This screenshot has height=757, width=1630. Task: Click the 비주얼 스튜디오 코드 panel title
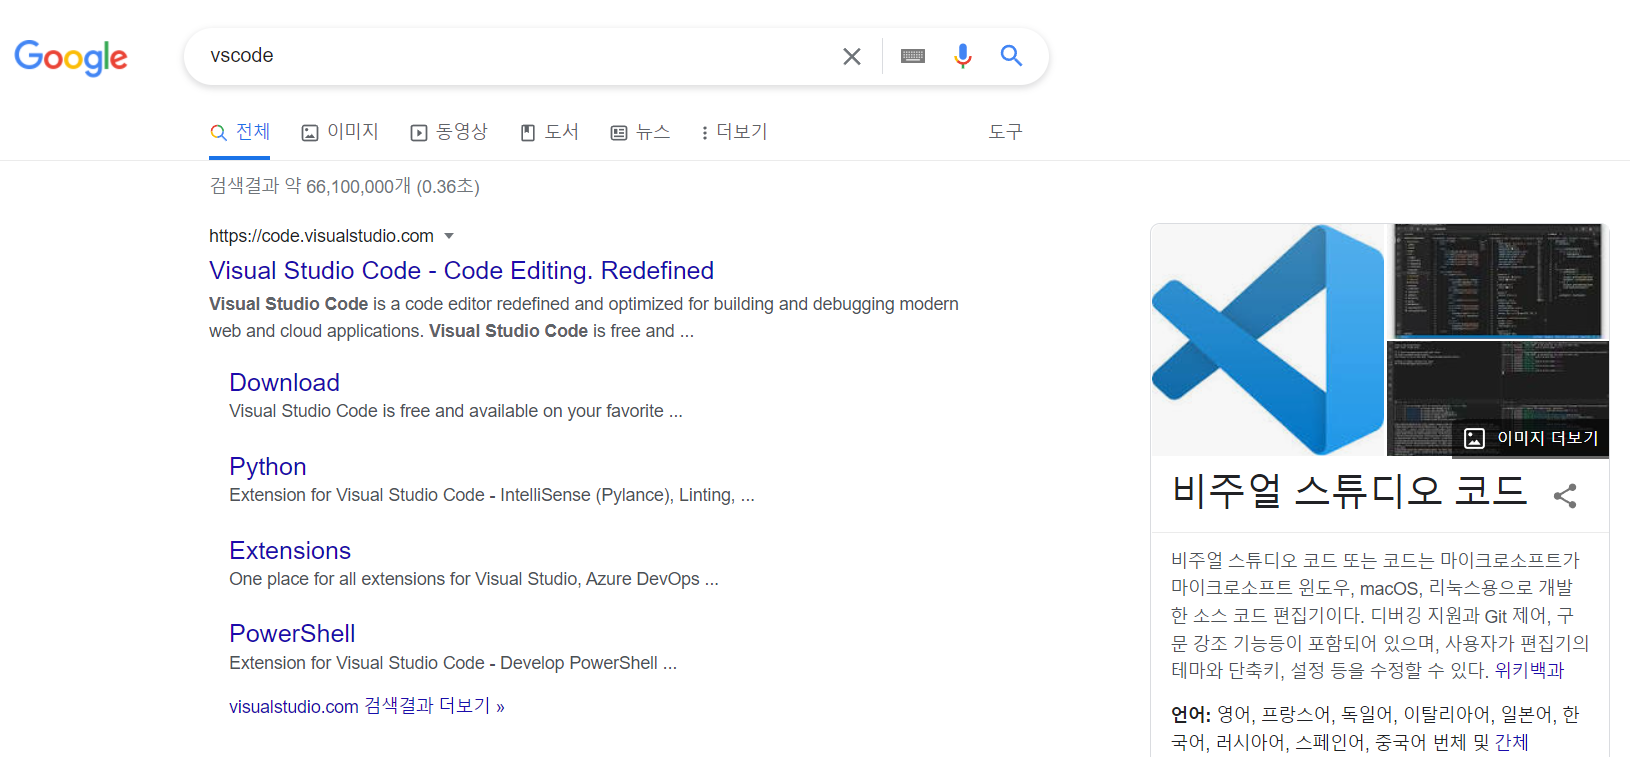click(1349, 491)
